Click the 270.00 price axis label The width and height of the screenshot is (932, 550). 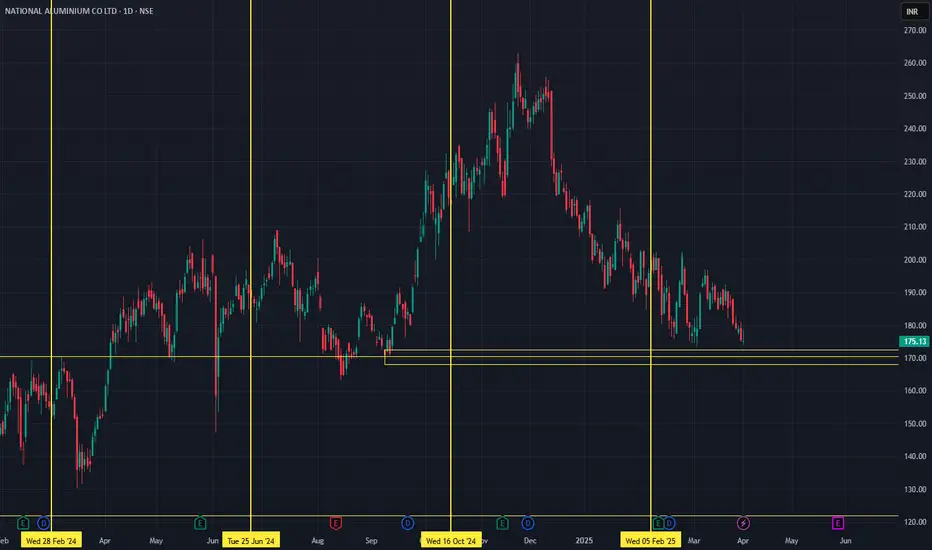click(x=915, y=30)
